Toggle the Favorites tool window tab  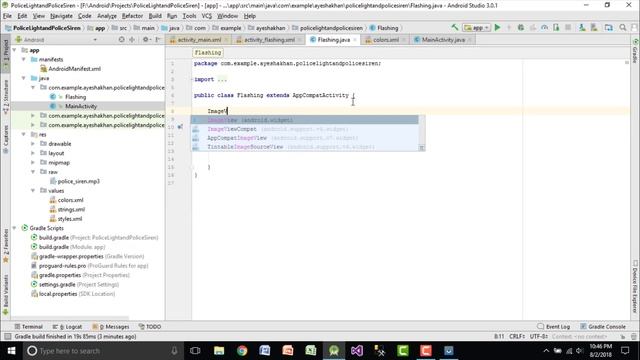(x=6, y=245)
